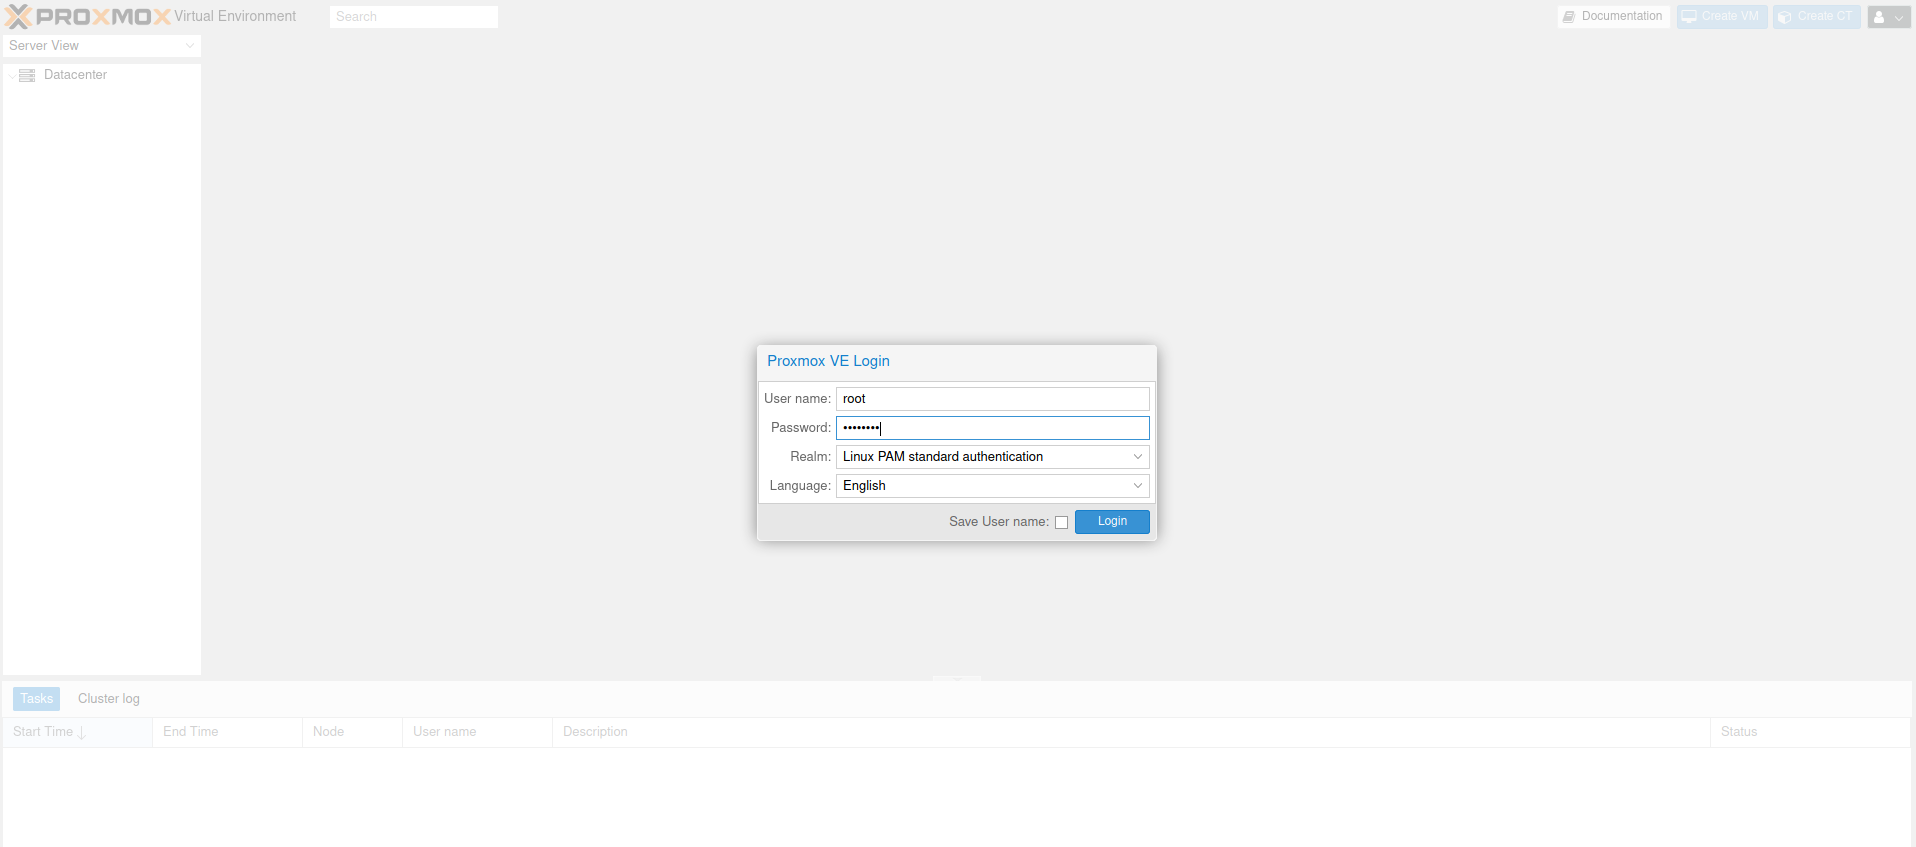Collapse the Datacenter tree node arrow
Image resolution: width=1916 pixels, height=847 pixels.
(x=11, y=76)
